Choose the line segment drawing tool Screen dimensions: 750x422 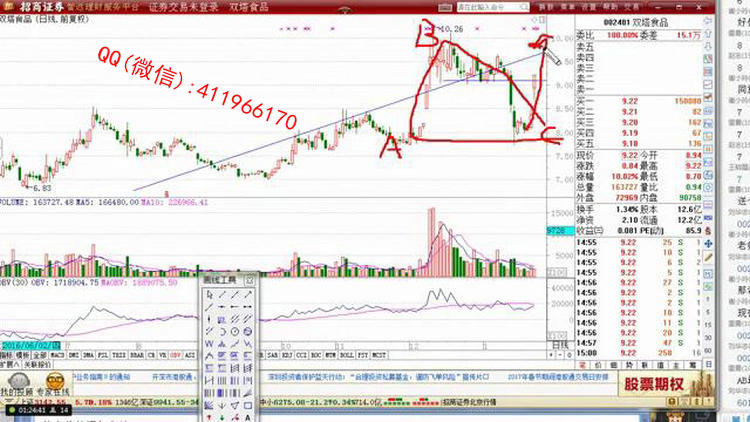[x=222, y=295]
